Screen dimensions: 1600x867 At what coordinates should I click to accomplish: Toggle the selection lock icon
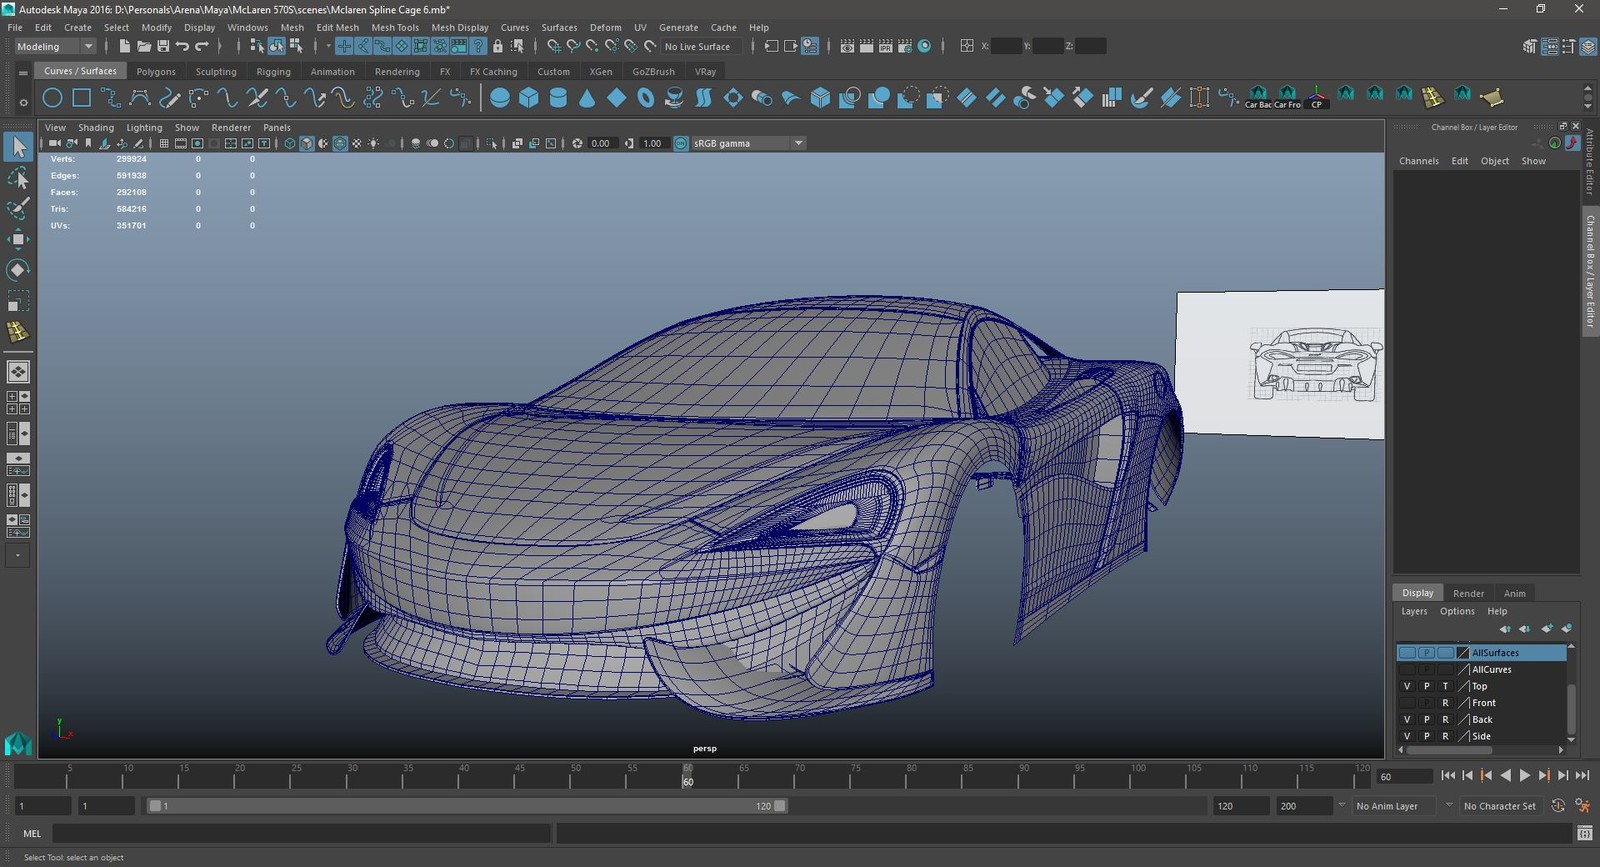tap(498, 46)
